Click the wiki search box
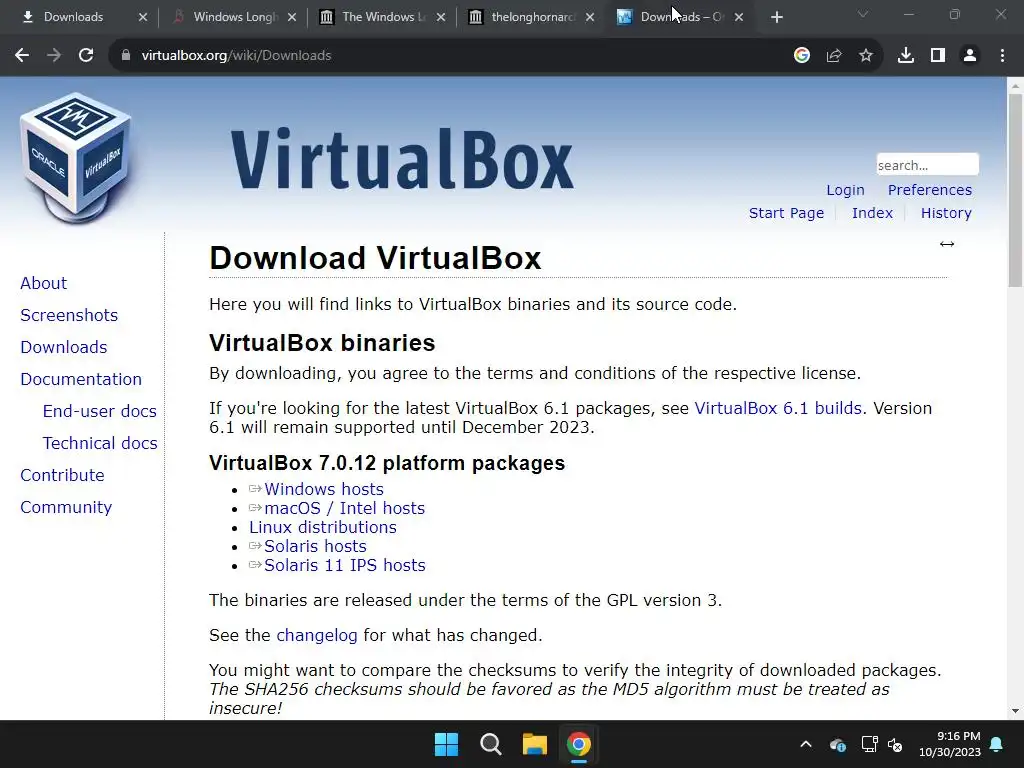The height and width of the screenshot is (768, 1024). 927,165
